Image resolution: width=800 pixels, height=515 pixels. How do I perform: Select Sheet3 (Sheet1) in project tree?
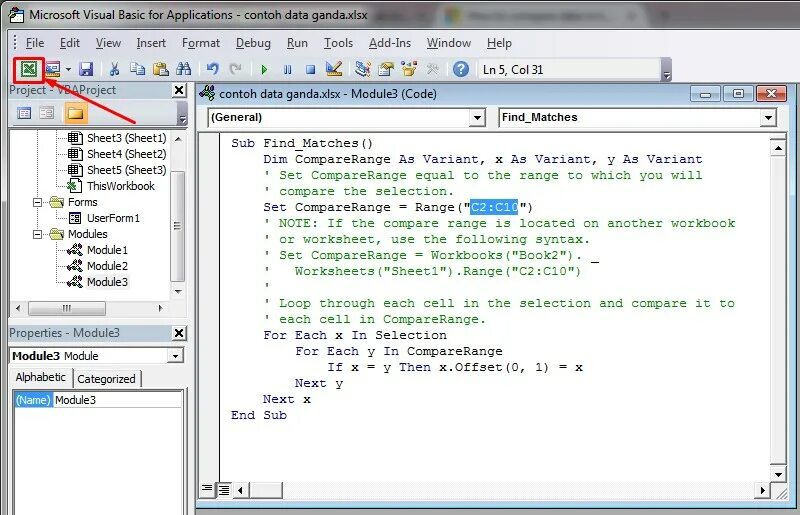tap(127, 138)
